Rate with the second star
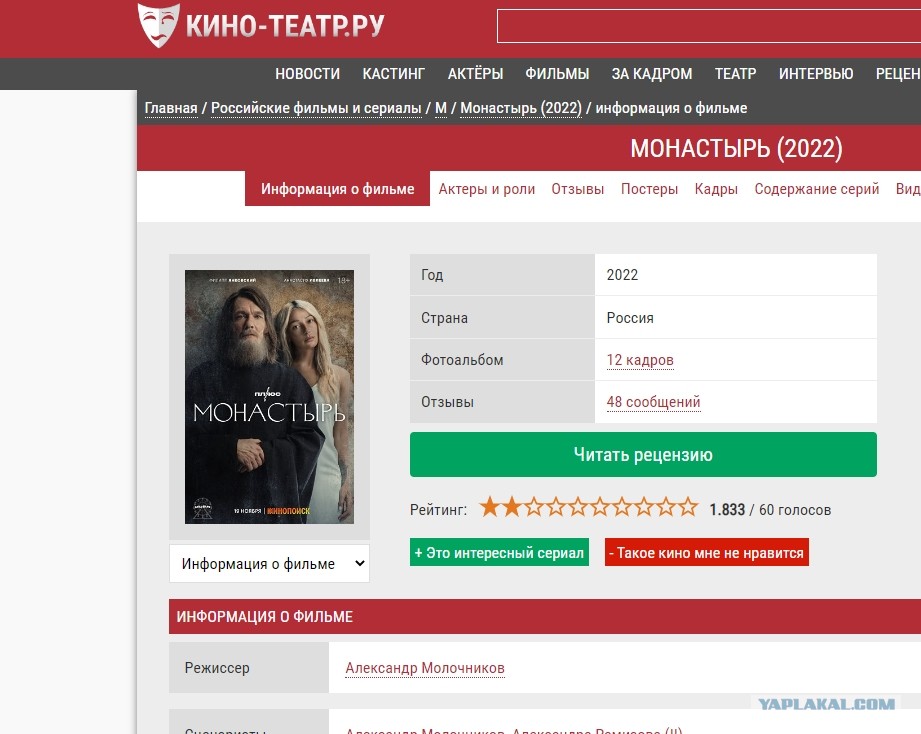921x734 pixels. click(512, 507)
